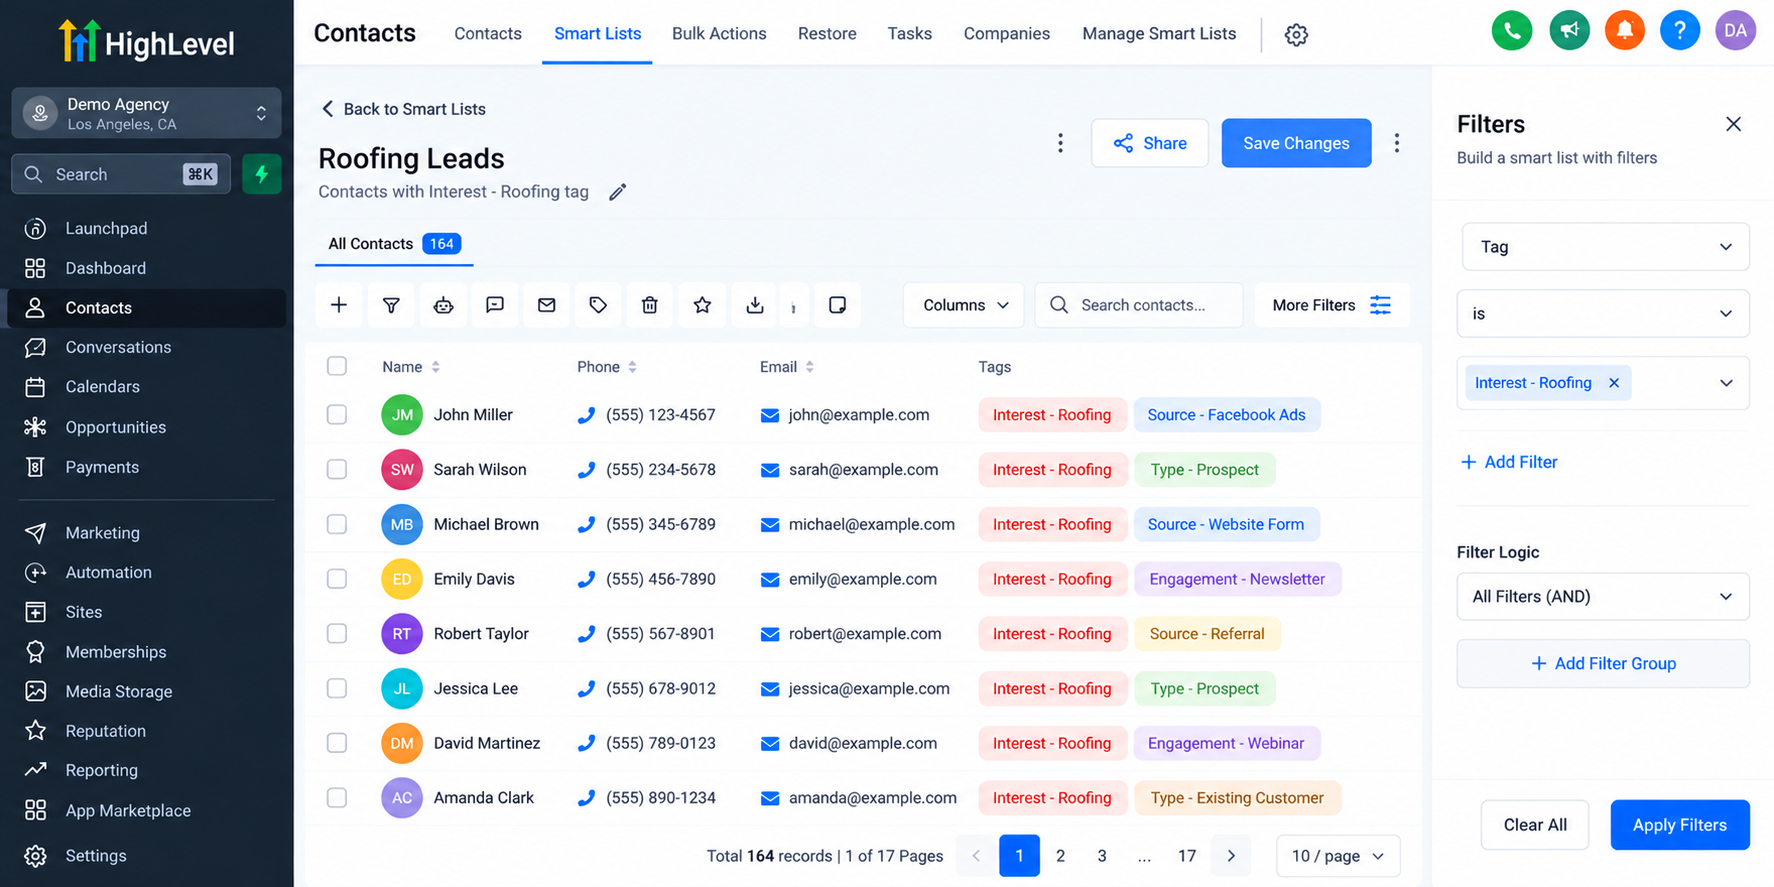Click the star review icon
Screen dimensions: 1774x887
coord(702,305)
